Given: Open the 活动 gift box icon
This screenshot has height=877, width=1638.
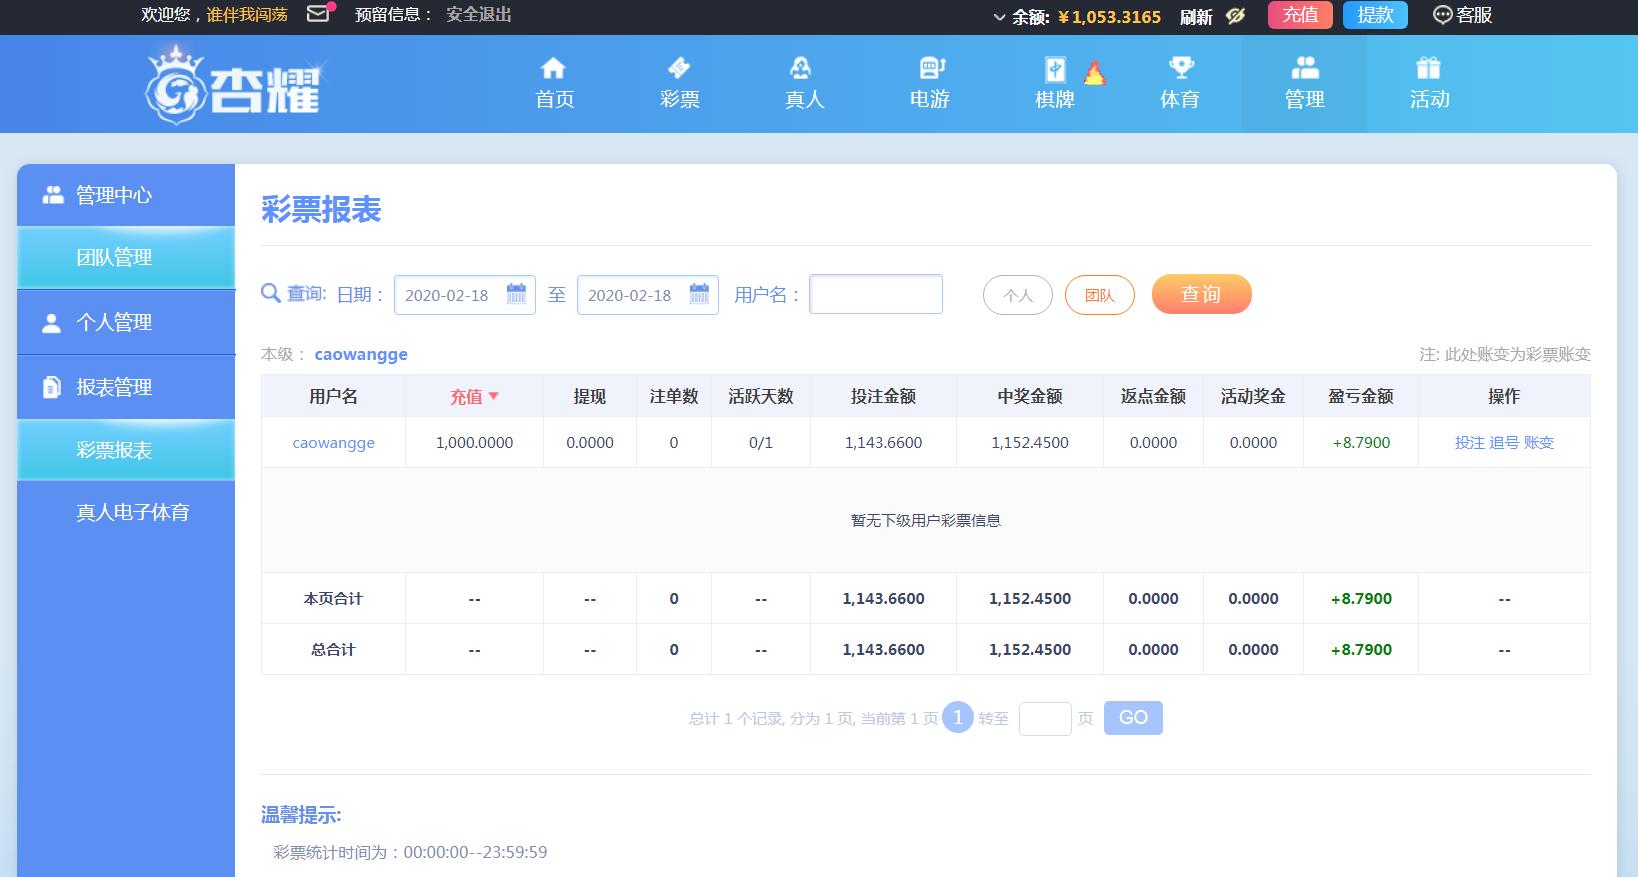Looking at the screenshot, I should (1429, 68).
